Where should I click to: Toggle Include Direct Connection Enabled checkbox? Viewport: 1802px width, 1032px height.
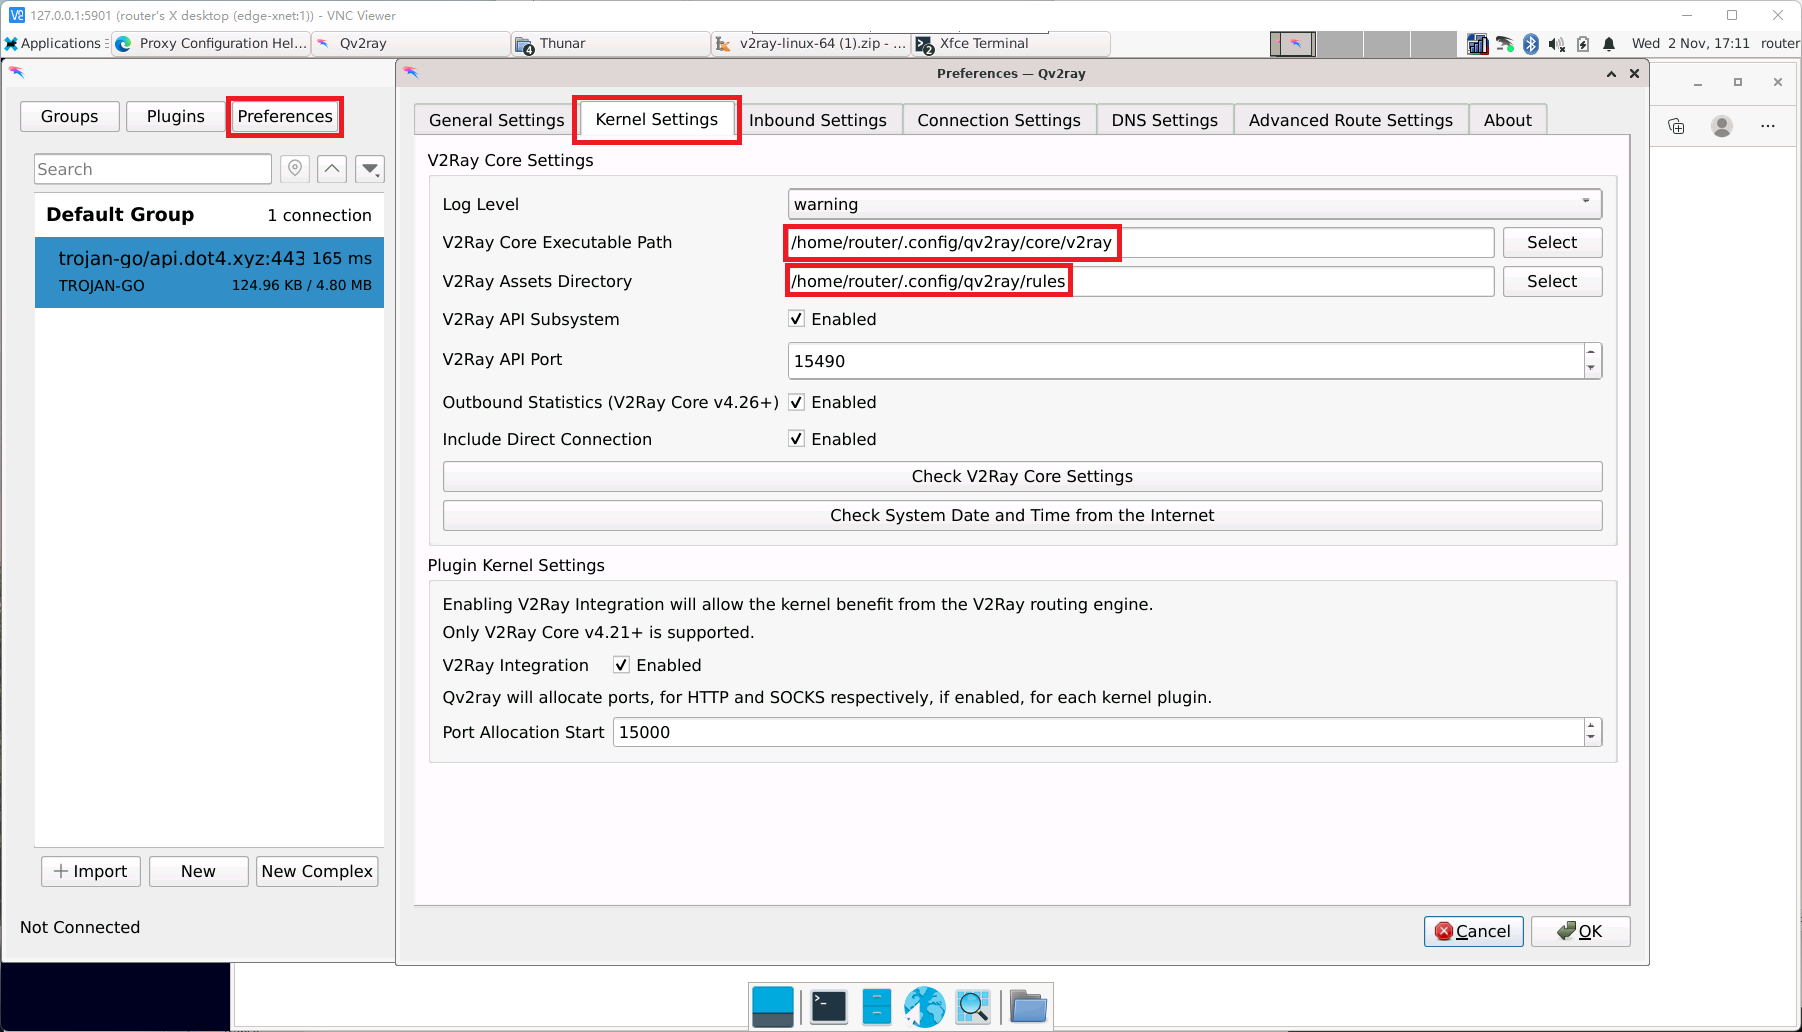pos(797,439)
